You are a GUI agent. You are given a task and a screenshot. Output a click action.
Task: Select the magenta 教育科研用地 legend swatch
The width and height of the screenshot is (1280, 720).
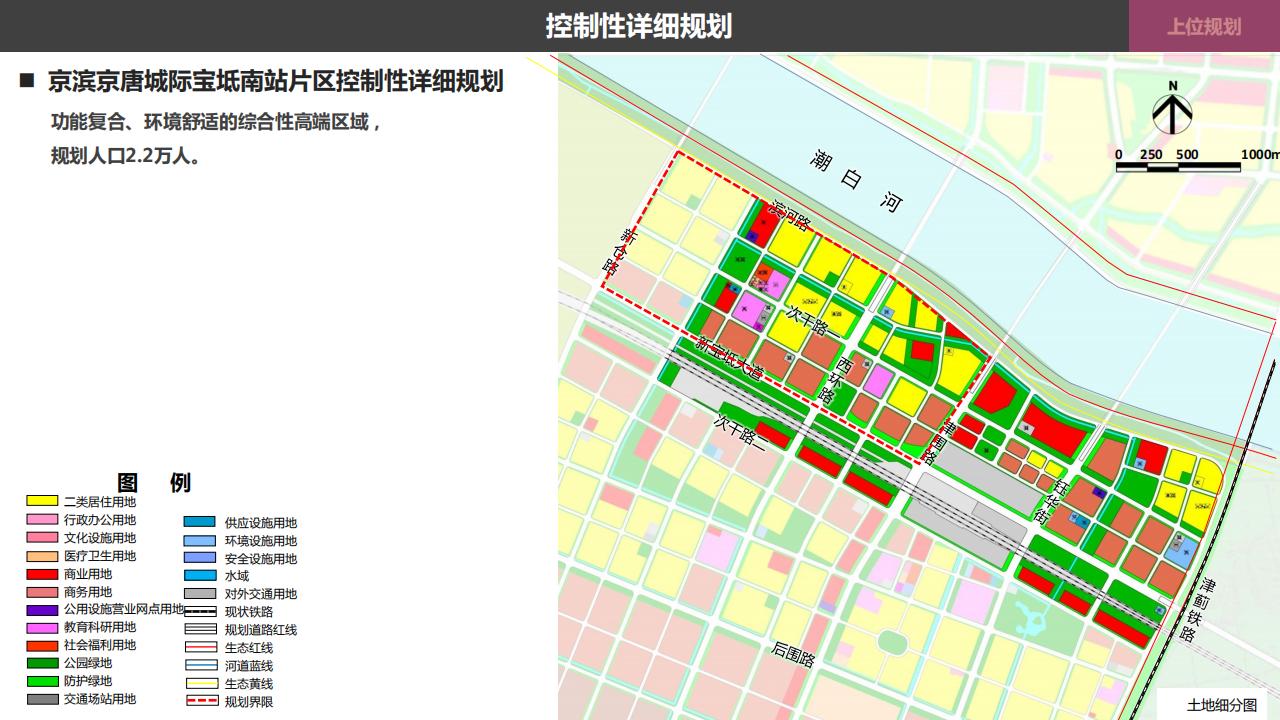[x=42, y=627]
